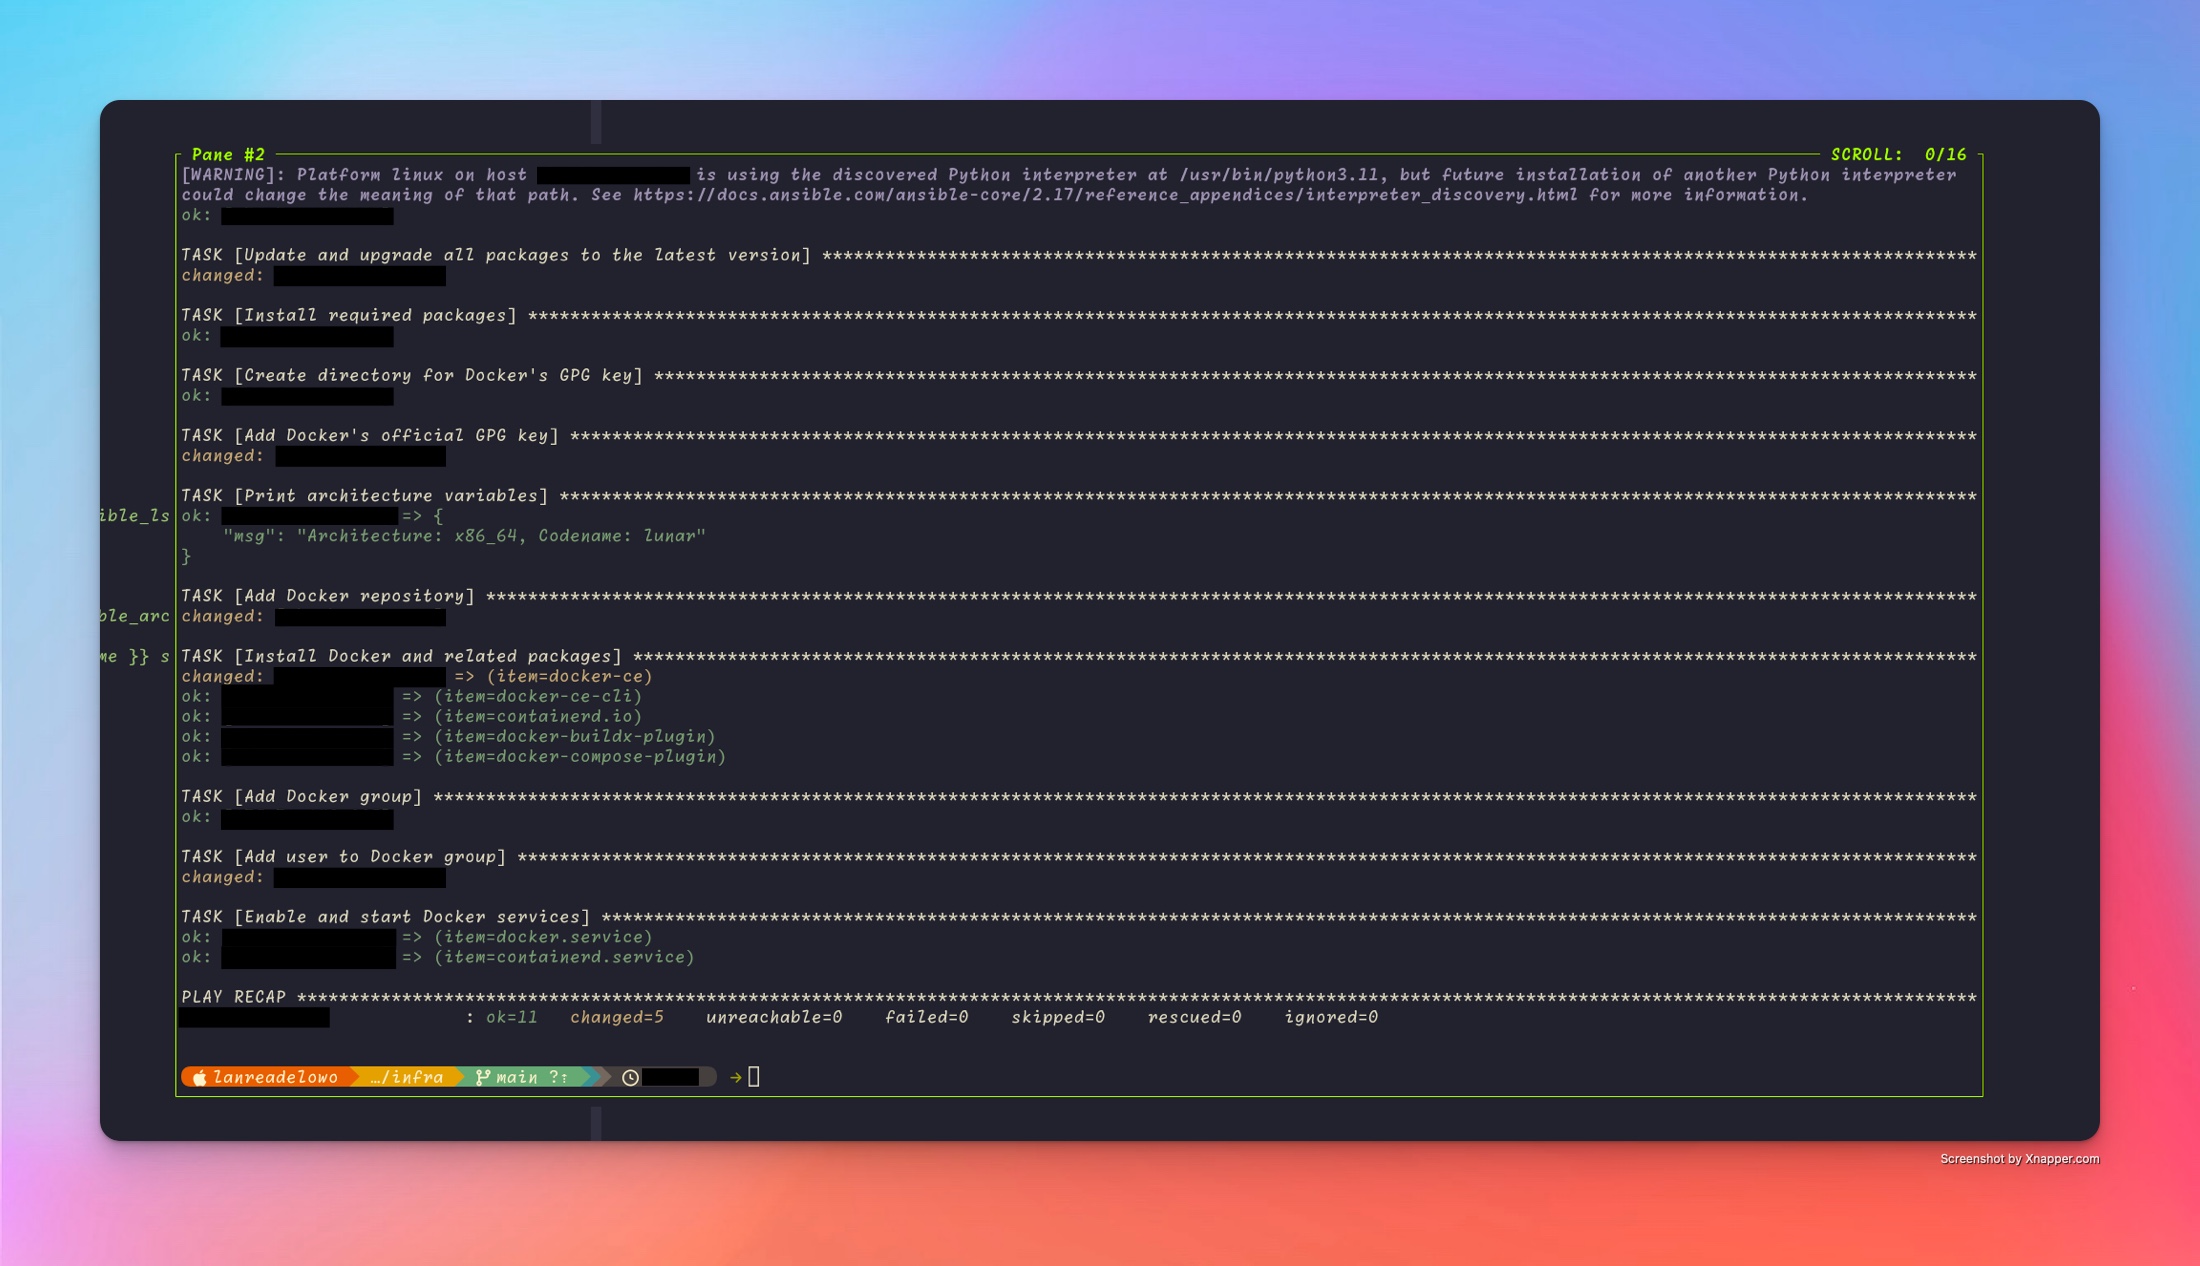The image size is (2200, 1266).
Task: Click the '(item=containerd.service)' text
Action: tap(564, 957)
